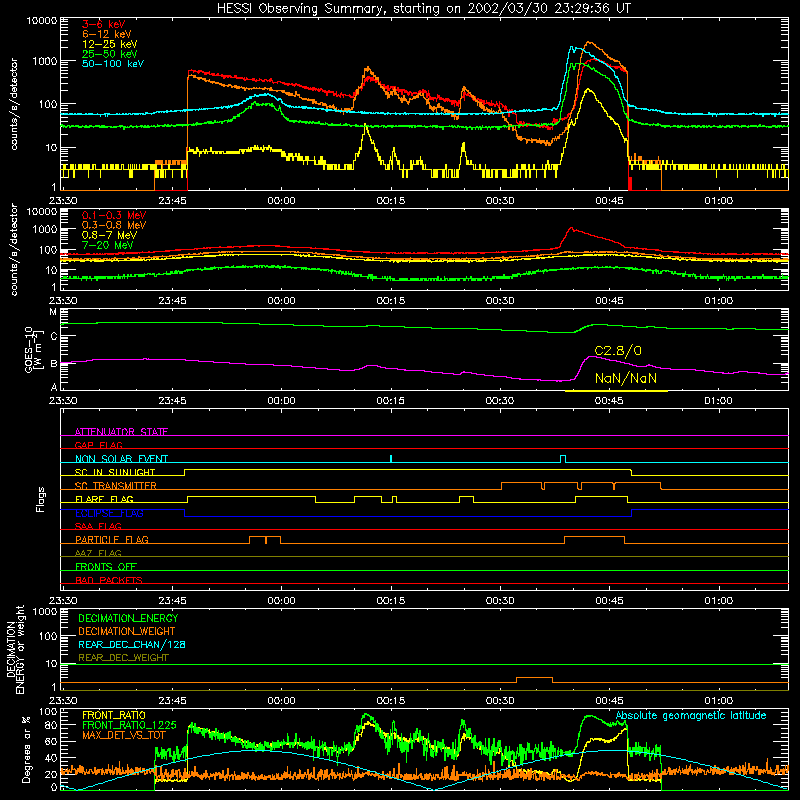Click the ECLIPSE_FLAG label

point(109,513)
